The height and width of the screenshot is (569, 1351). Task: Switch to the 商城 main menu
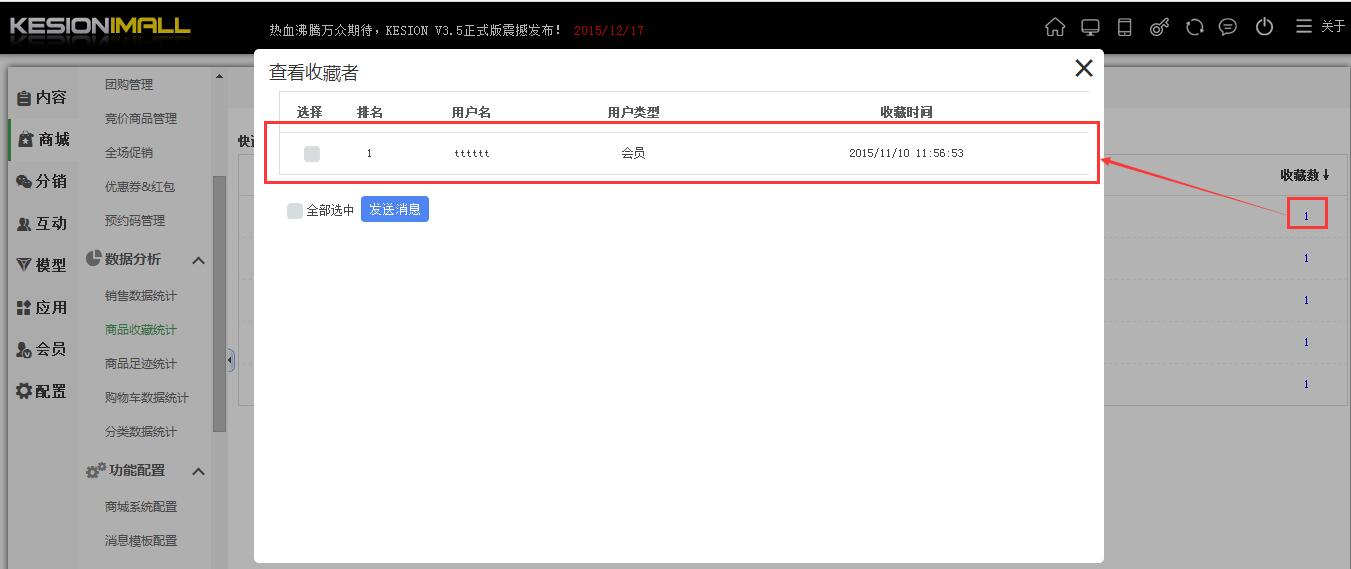click(x=43, y=139)
